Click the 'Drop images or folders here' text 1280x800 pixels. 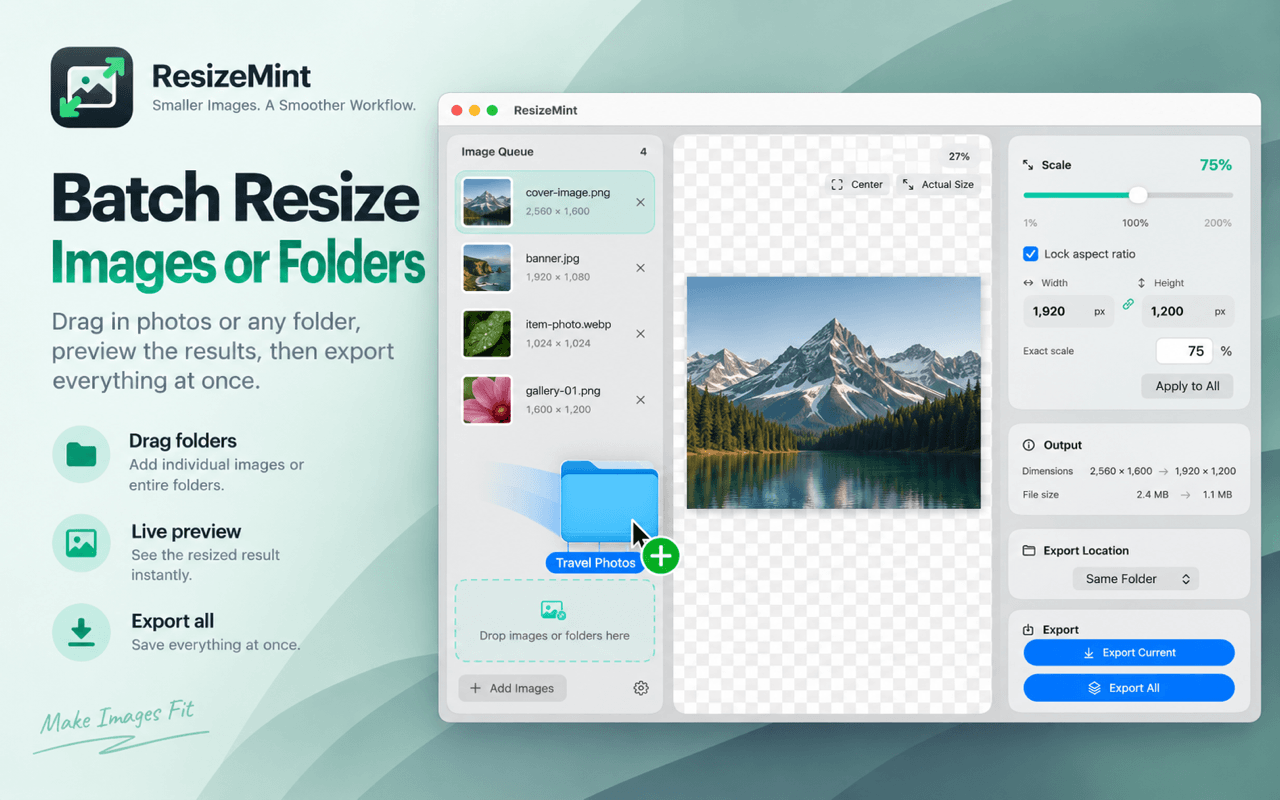pos(555,636)
